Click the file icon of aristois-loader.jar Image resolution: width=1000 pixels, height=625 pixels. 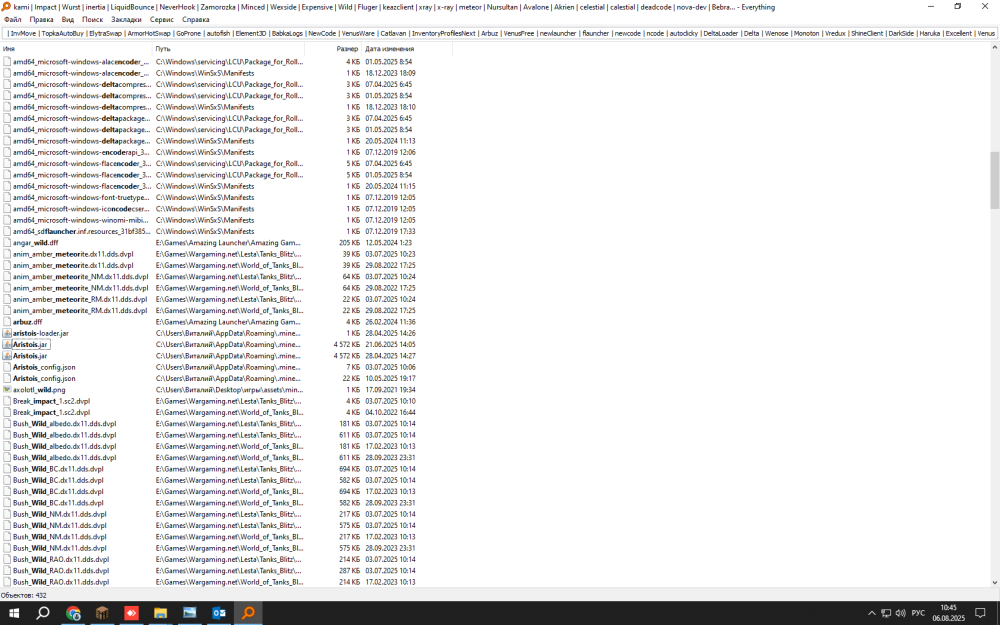pyautogui.click(x=7, y=333)
